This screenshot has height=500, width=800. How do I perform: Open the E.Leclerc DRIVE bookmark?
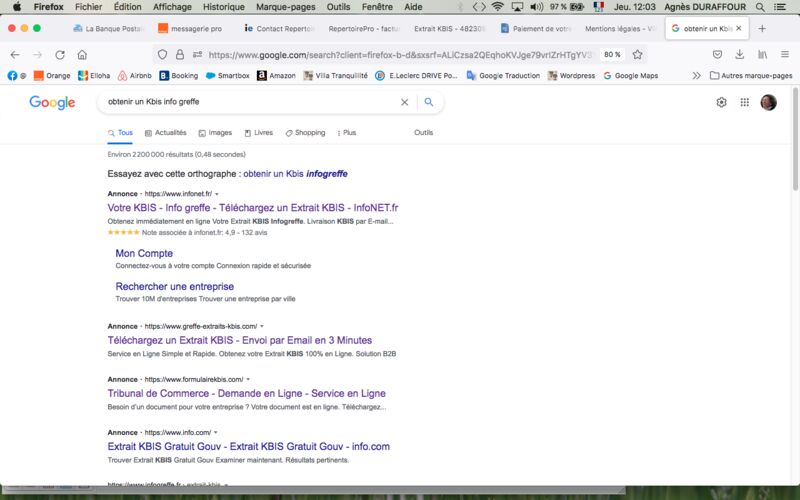(x=416, y=76)
